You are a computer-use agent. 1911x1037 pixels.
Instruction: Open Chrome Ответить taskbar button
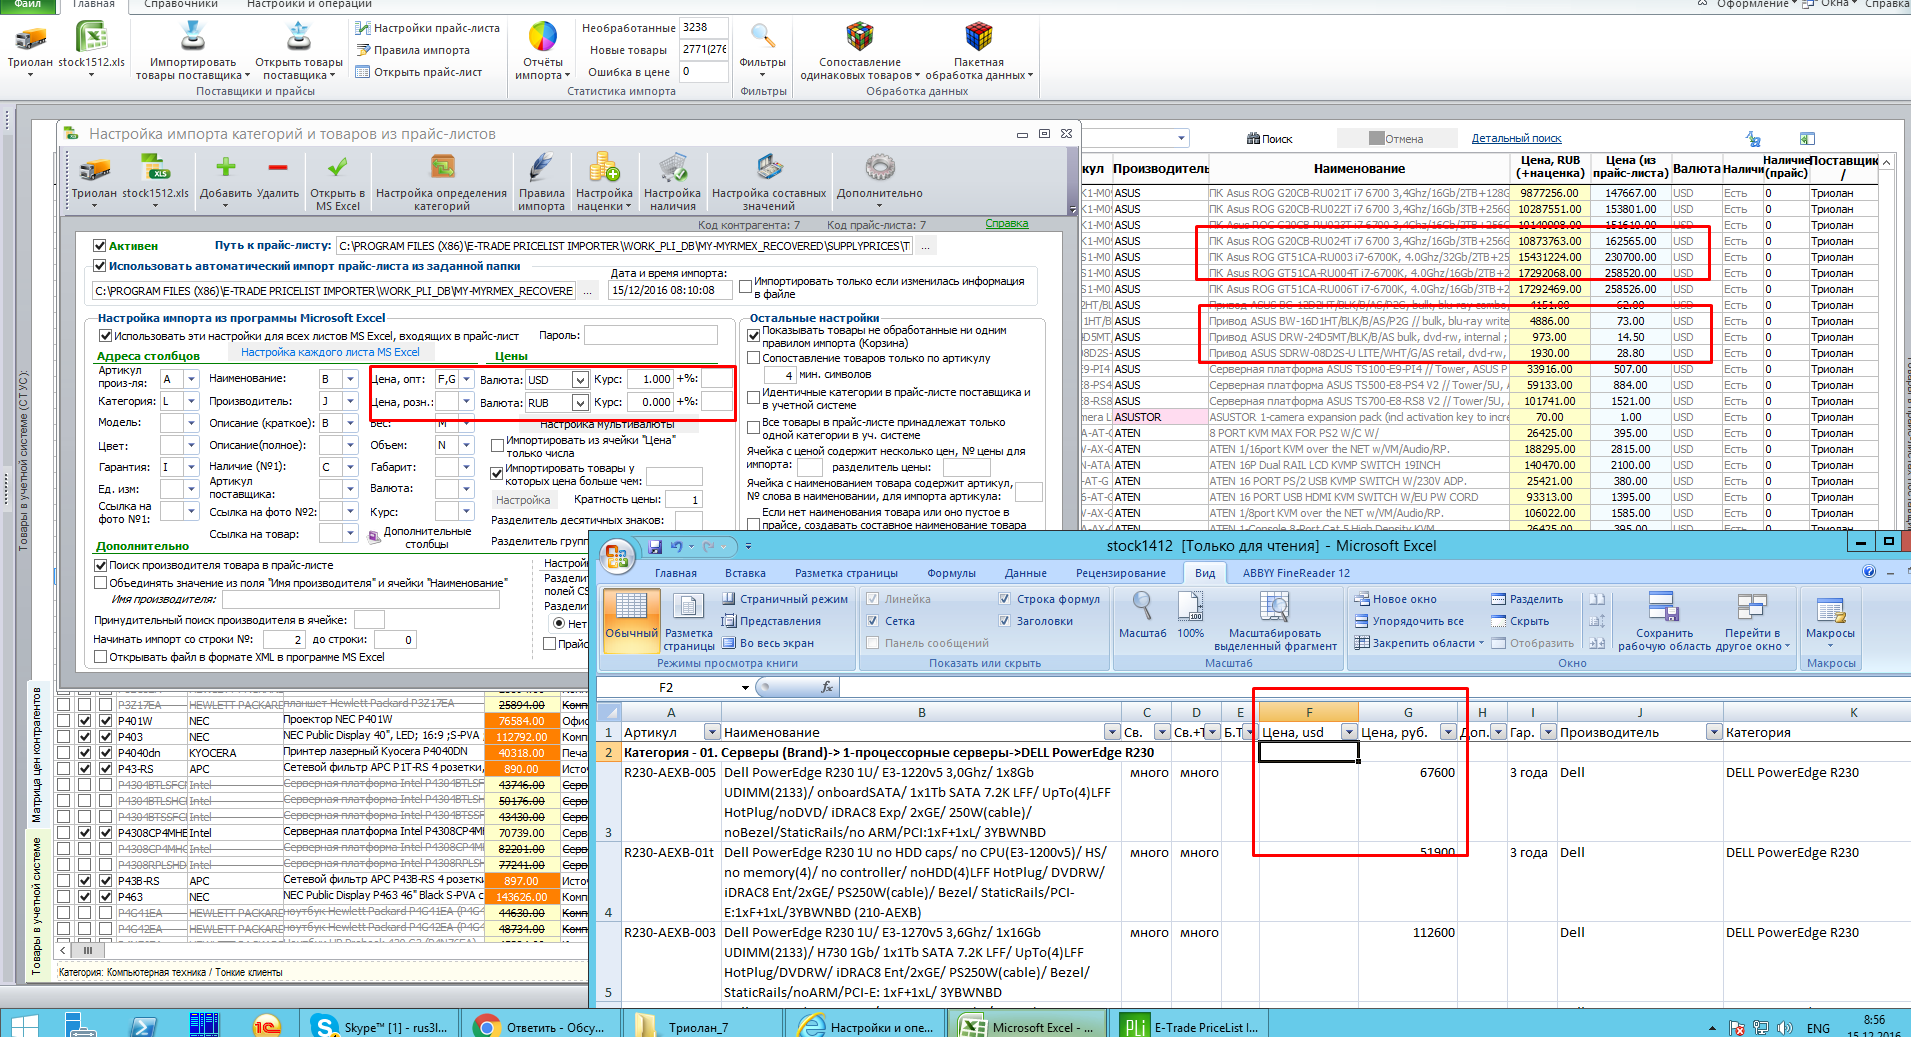tap(540, 1026)
